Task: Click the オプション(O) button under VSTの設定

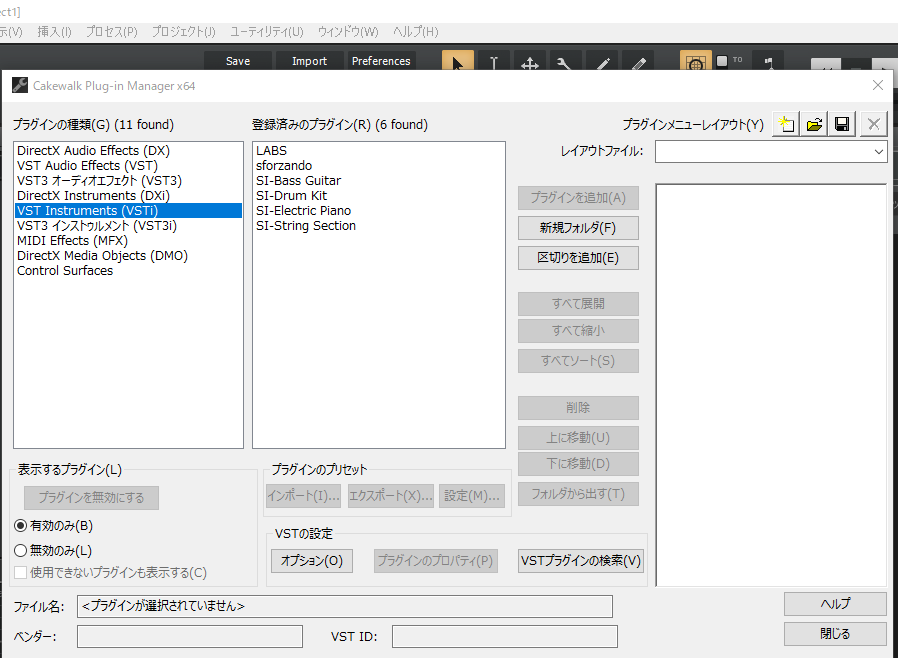Action: point(310,560)
